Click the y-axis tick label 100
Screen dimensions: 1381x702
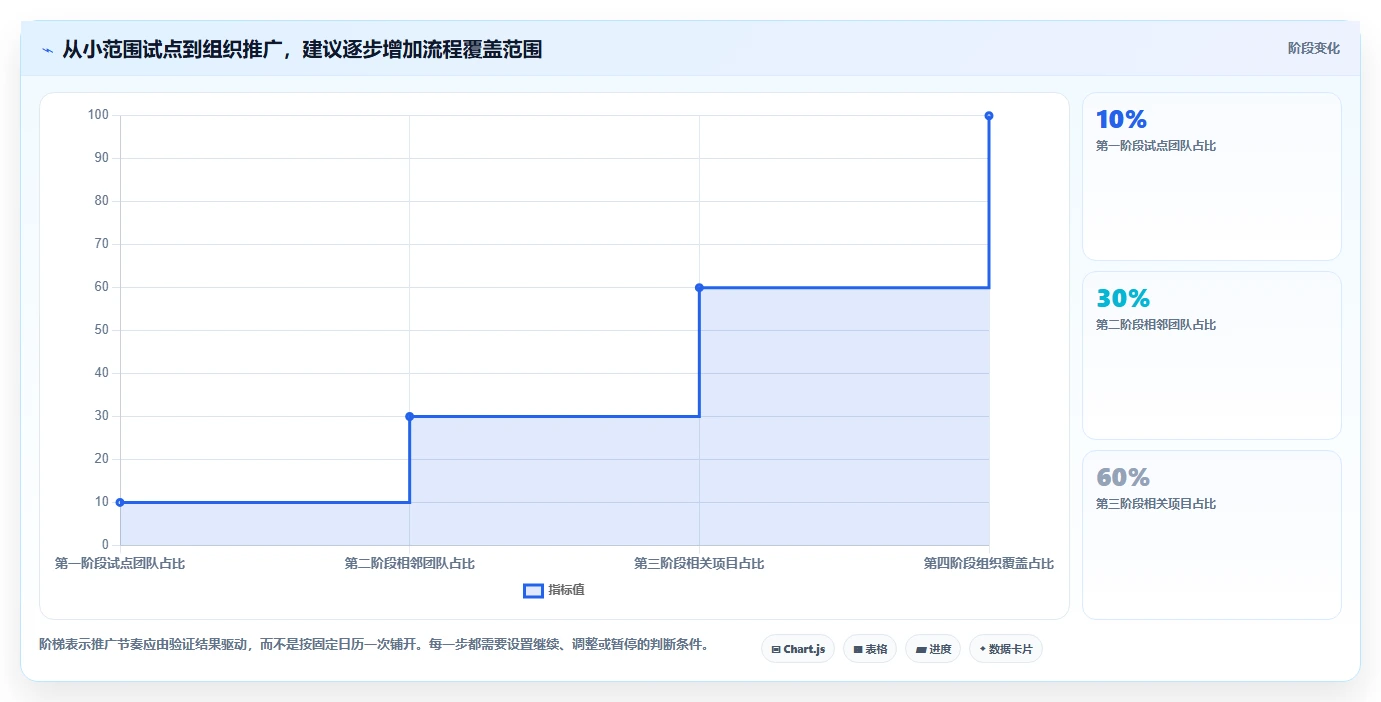(98, 115)
